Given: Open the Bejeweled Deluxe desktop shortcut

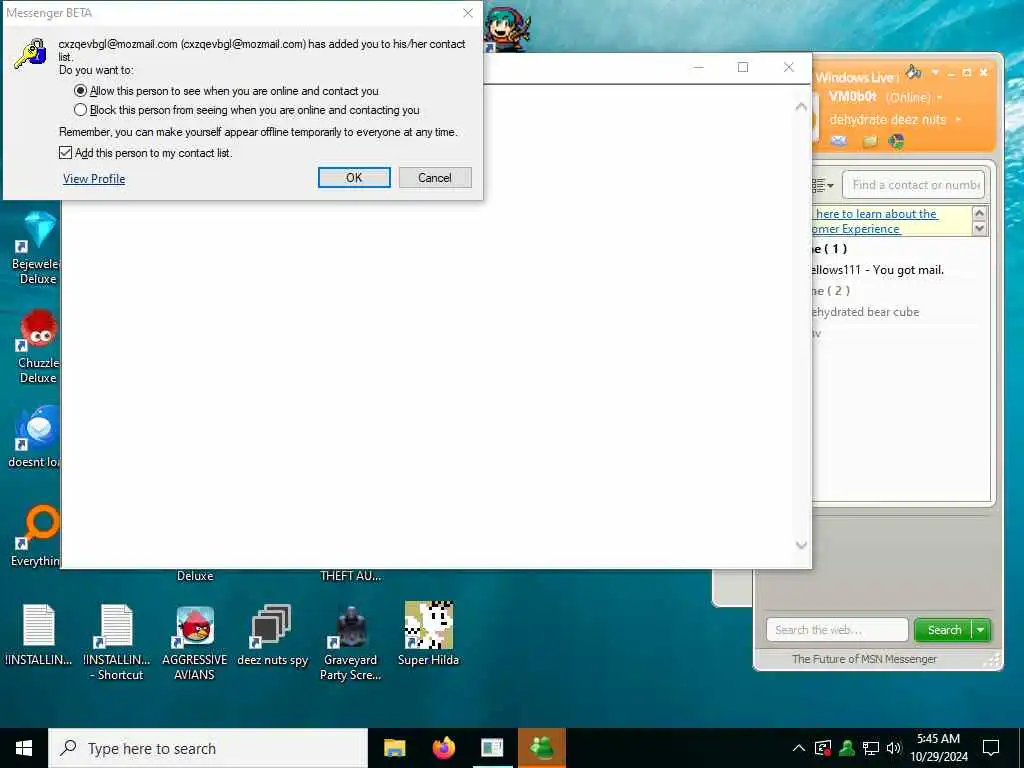Looking at the screenshot, I should [37, 248].
